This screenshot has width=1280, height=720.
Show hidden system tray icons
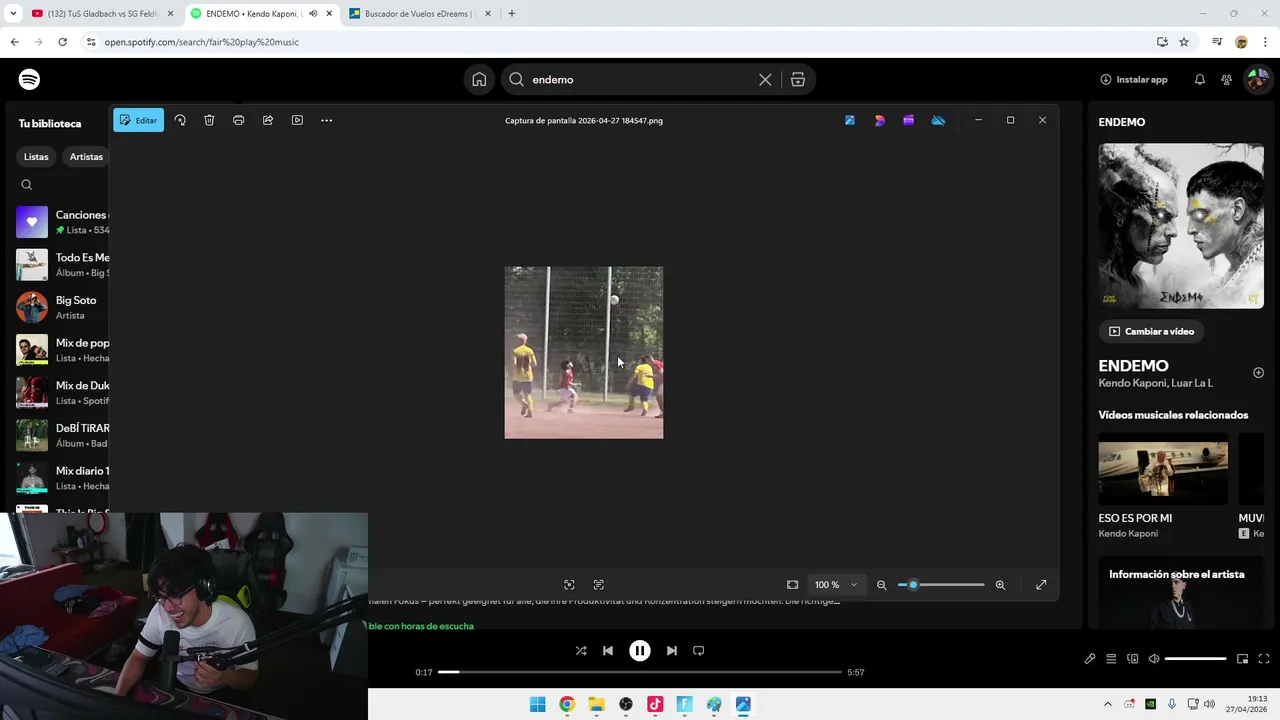(1107, 705)
